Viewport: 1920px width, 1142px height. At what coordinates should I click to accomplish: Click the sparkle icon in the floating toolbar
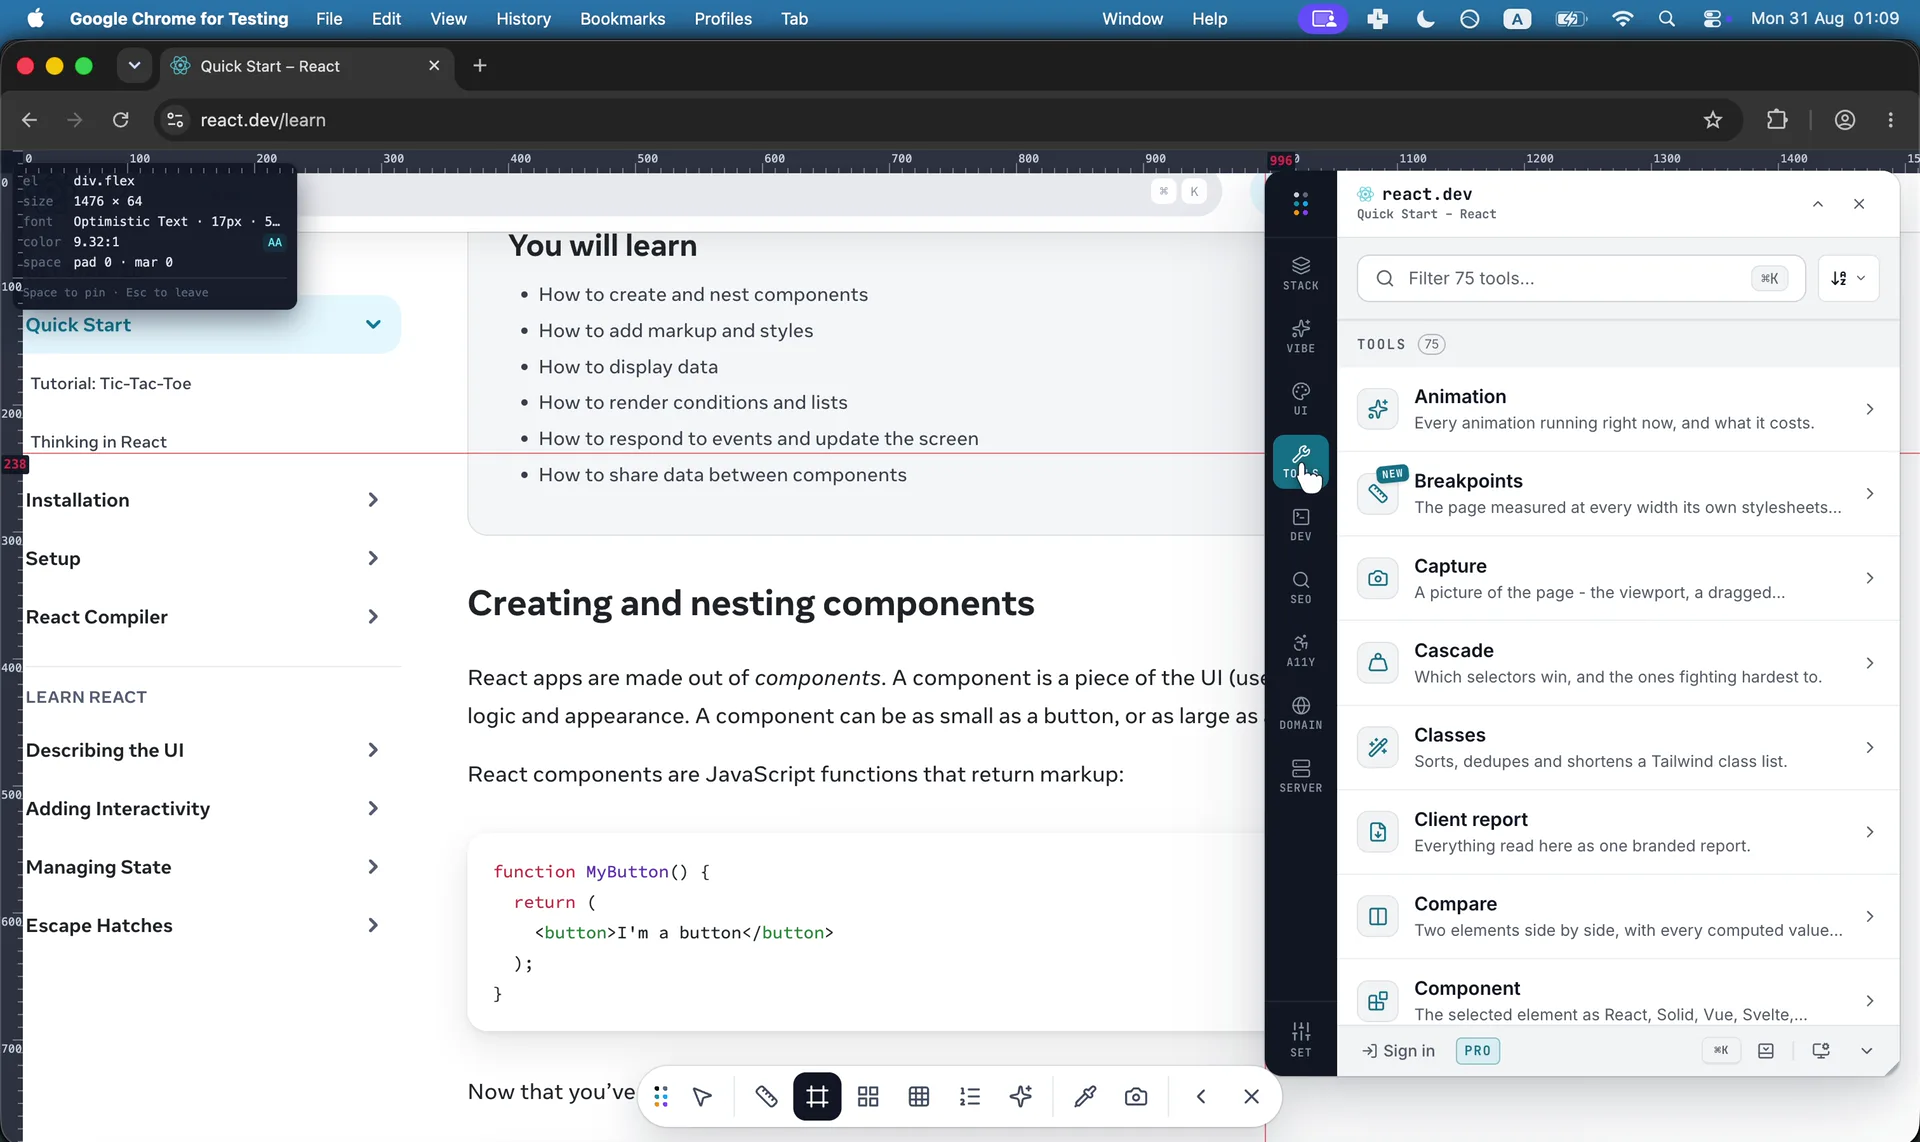(1021, 1097)
